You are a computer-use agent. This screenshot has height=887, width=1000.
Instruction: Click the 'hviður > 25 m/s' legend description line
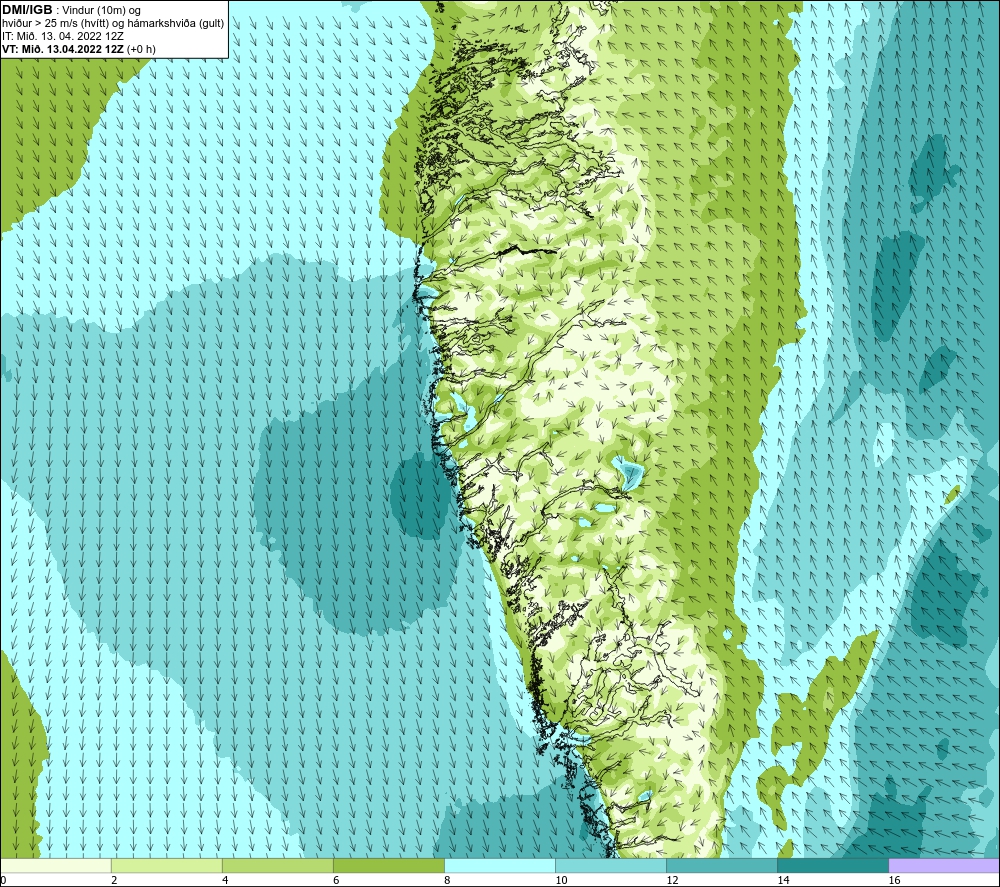[113, 24]
